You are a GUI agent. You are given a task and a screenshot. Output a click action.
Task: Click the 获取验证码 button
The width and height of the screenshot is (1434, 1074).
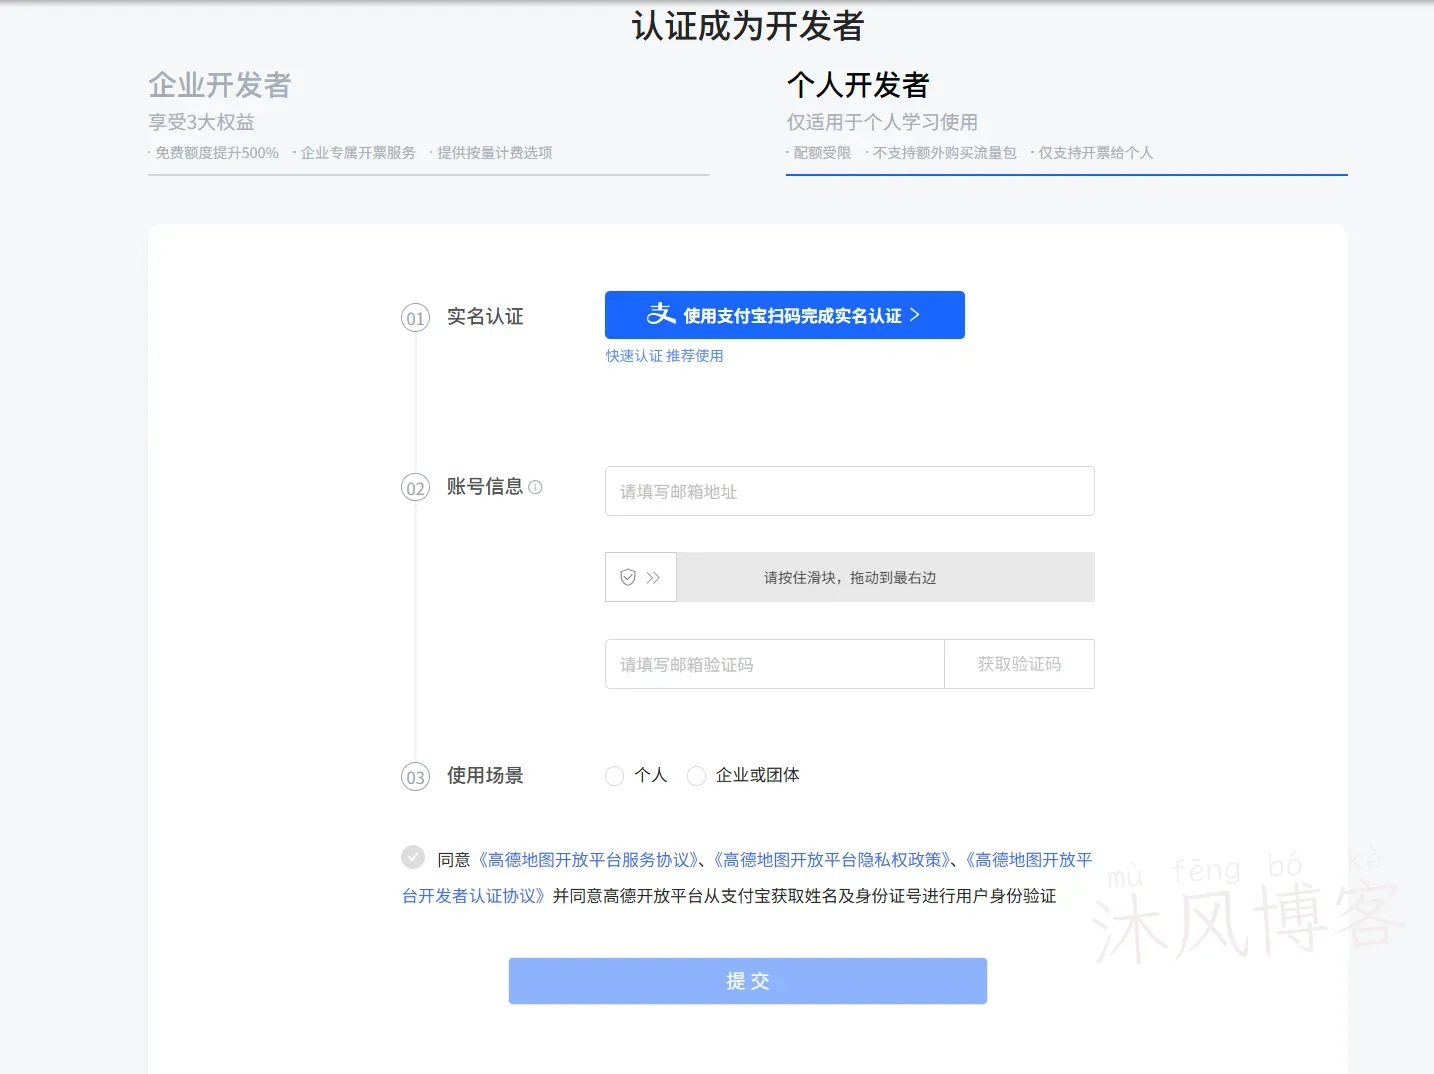point(1019,663)
